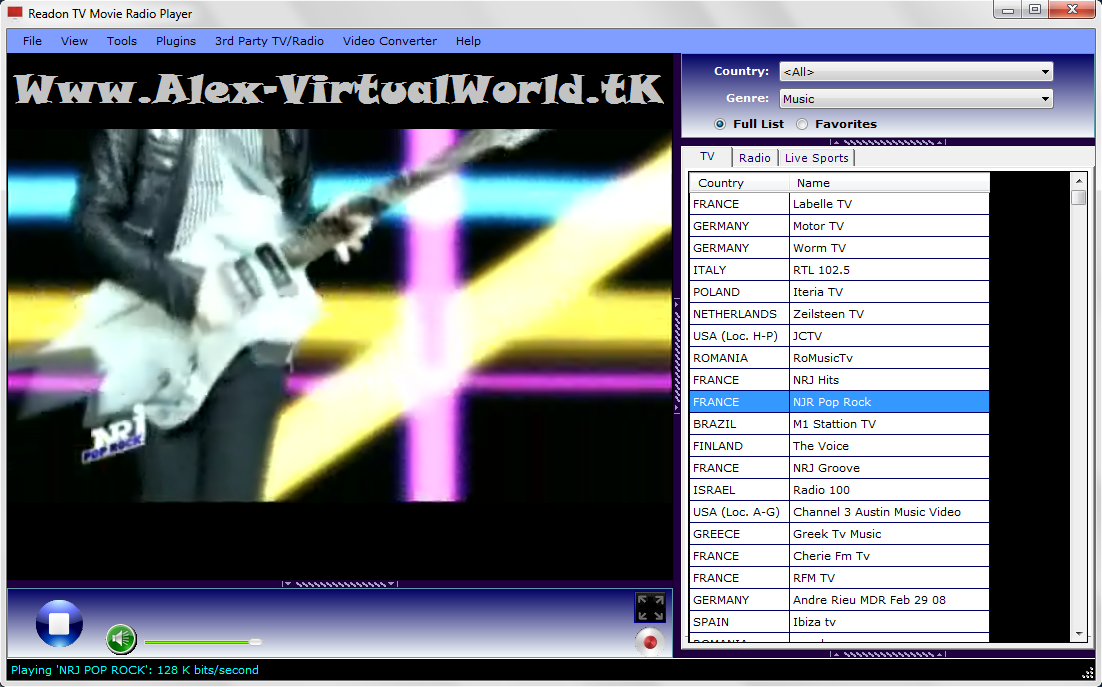
Task: Collapse the control bar via splitter below video
Action: coord(339,584)
